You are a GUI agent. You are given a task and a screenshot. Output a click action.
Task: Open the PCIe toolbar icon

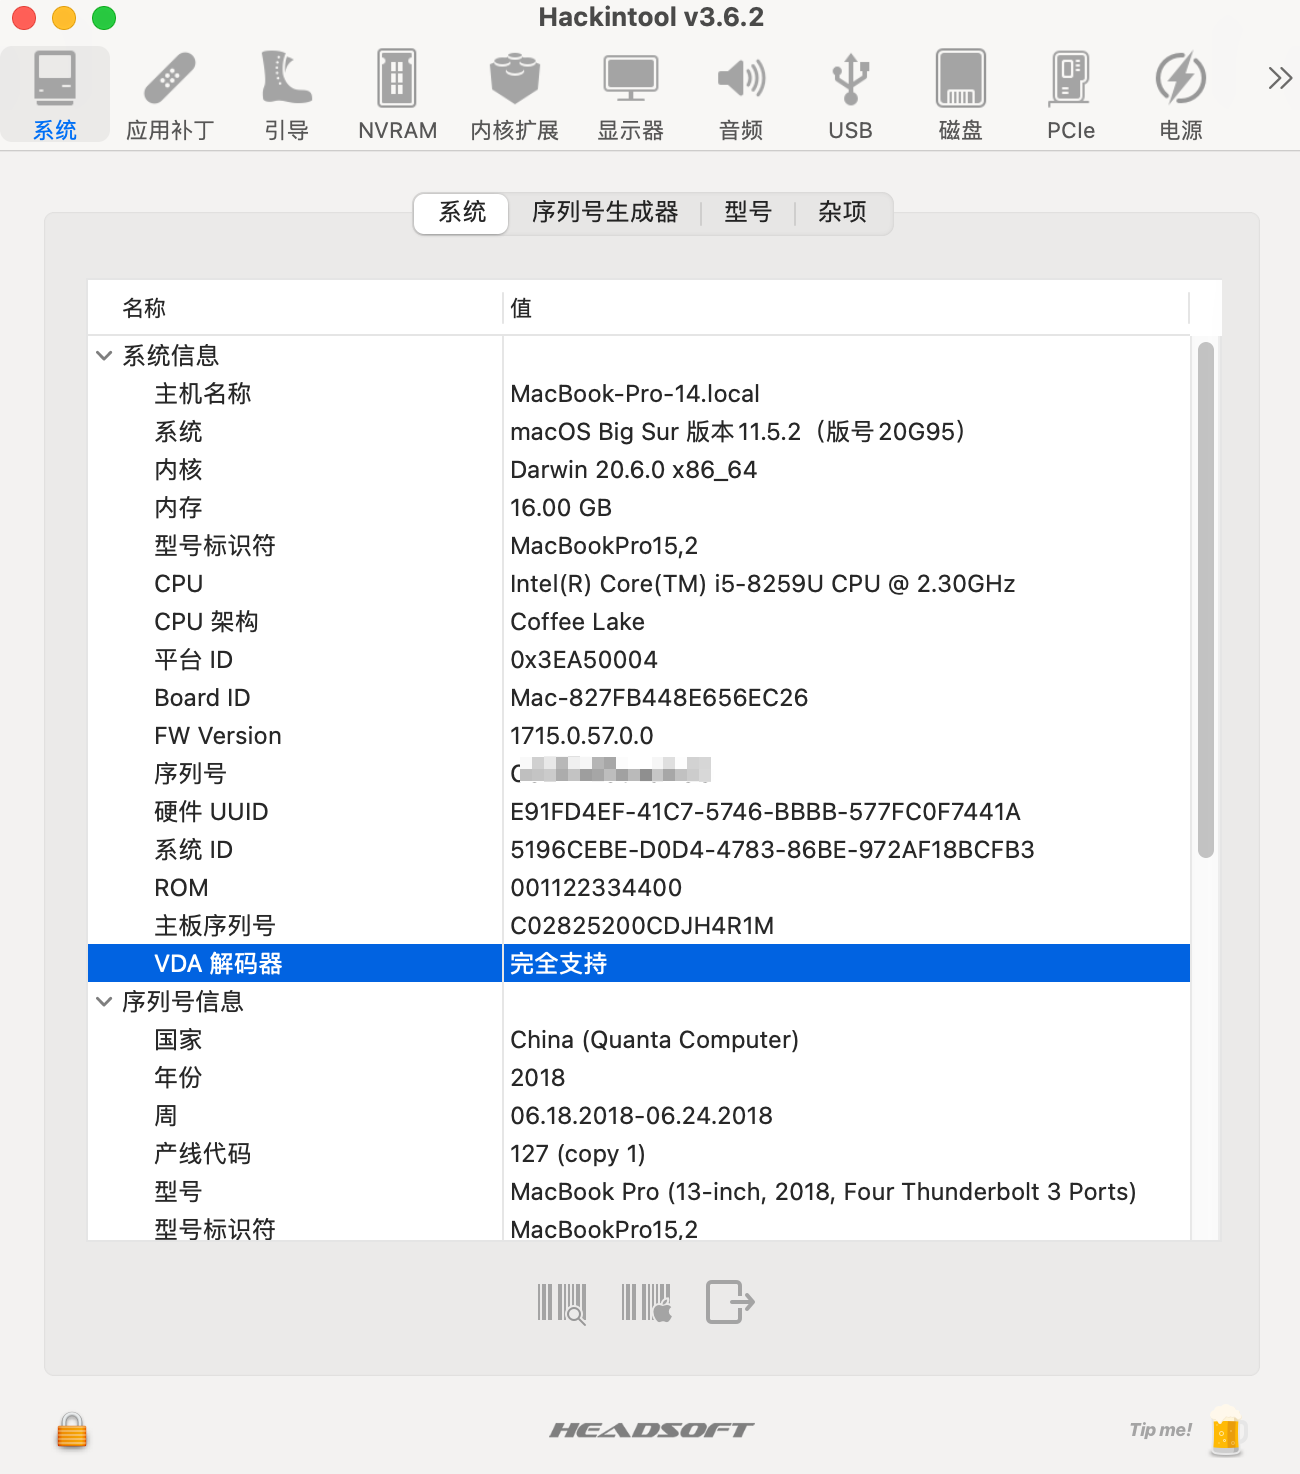click(1071, 95)
